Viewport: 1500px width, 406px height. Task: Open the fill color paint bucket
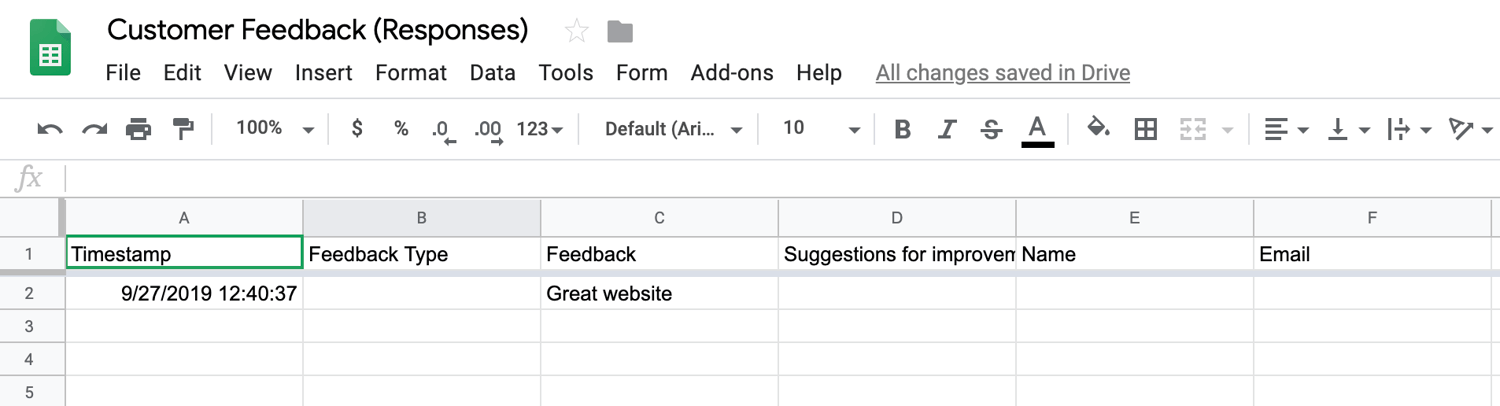[1098, 128]
